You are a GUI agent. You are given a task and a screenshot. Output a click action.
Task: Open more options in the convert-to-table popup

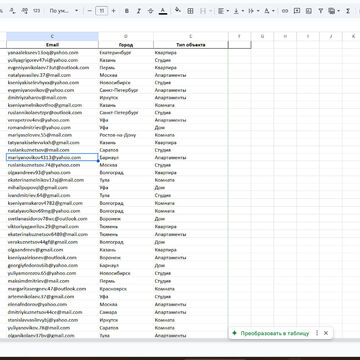317,333
